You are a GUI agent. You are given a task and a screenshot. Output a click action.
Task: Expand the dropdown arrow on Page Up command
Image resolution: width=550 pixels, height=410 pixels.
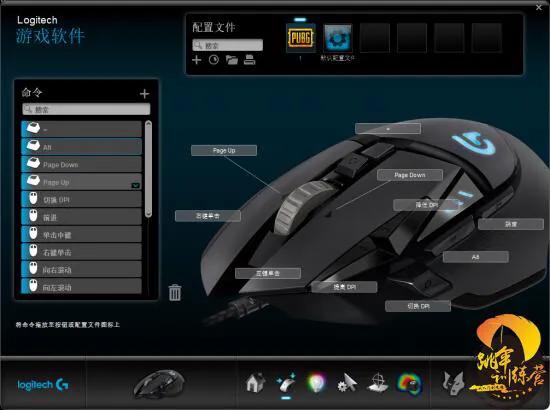pyautogui.click(x=136, y=185)
